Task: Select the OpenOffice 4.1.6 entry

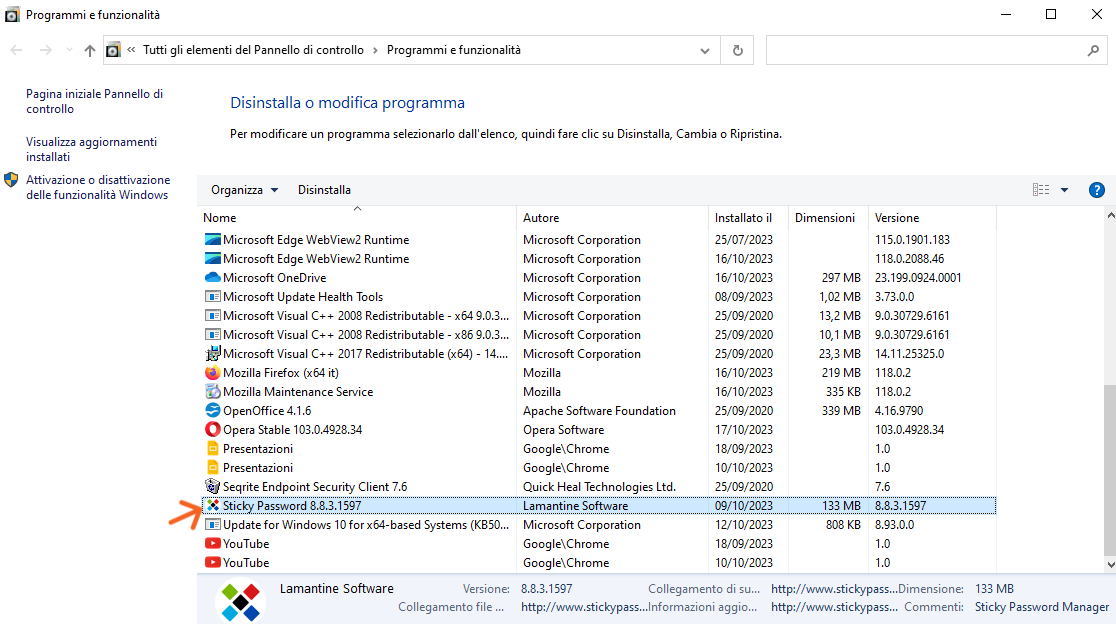Action: point(267,411)
